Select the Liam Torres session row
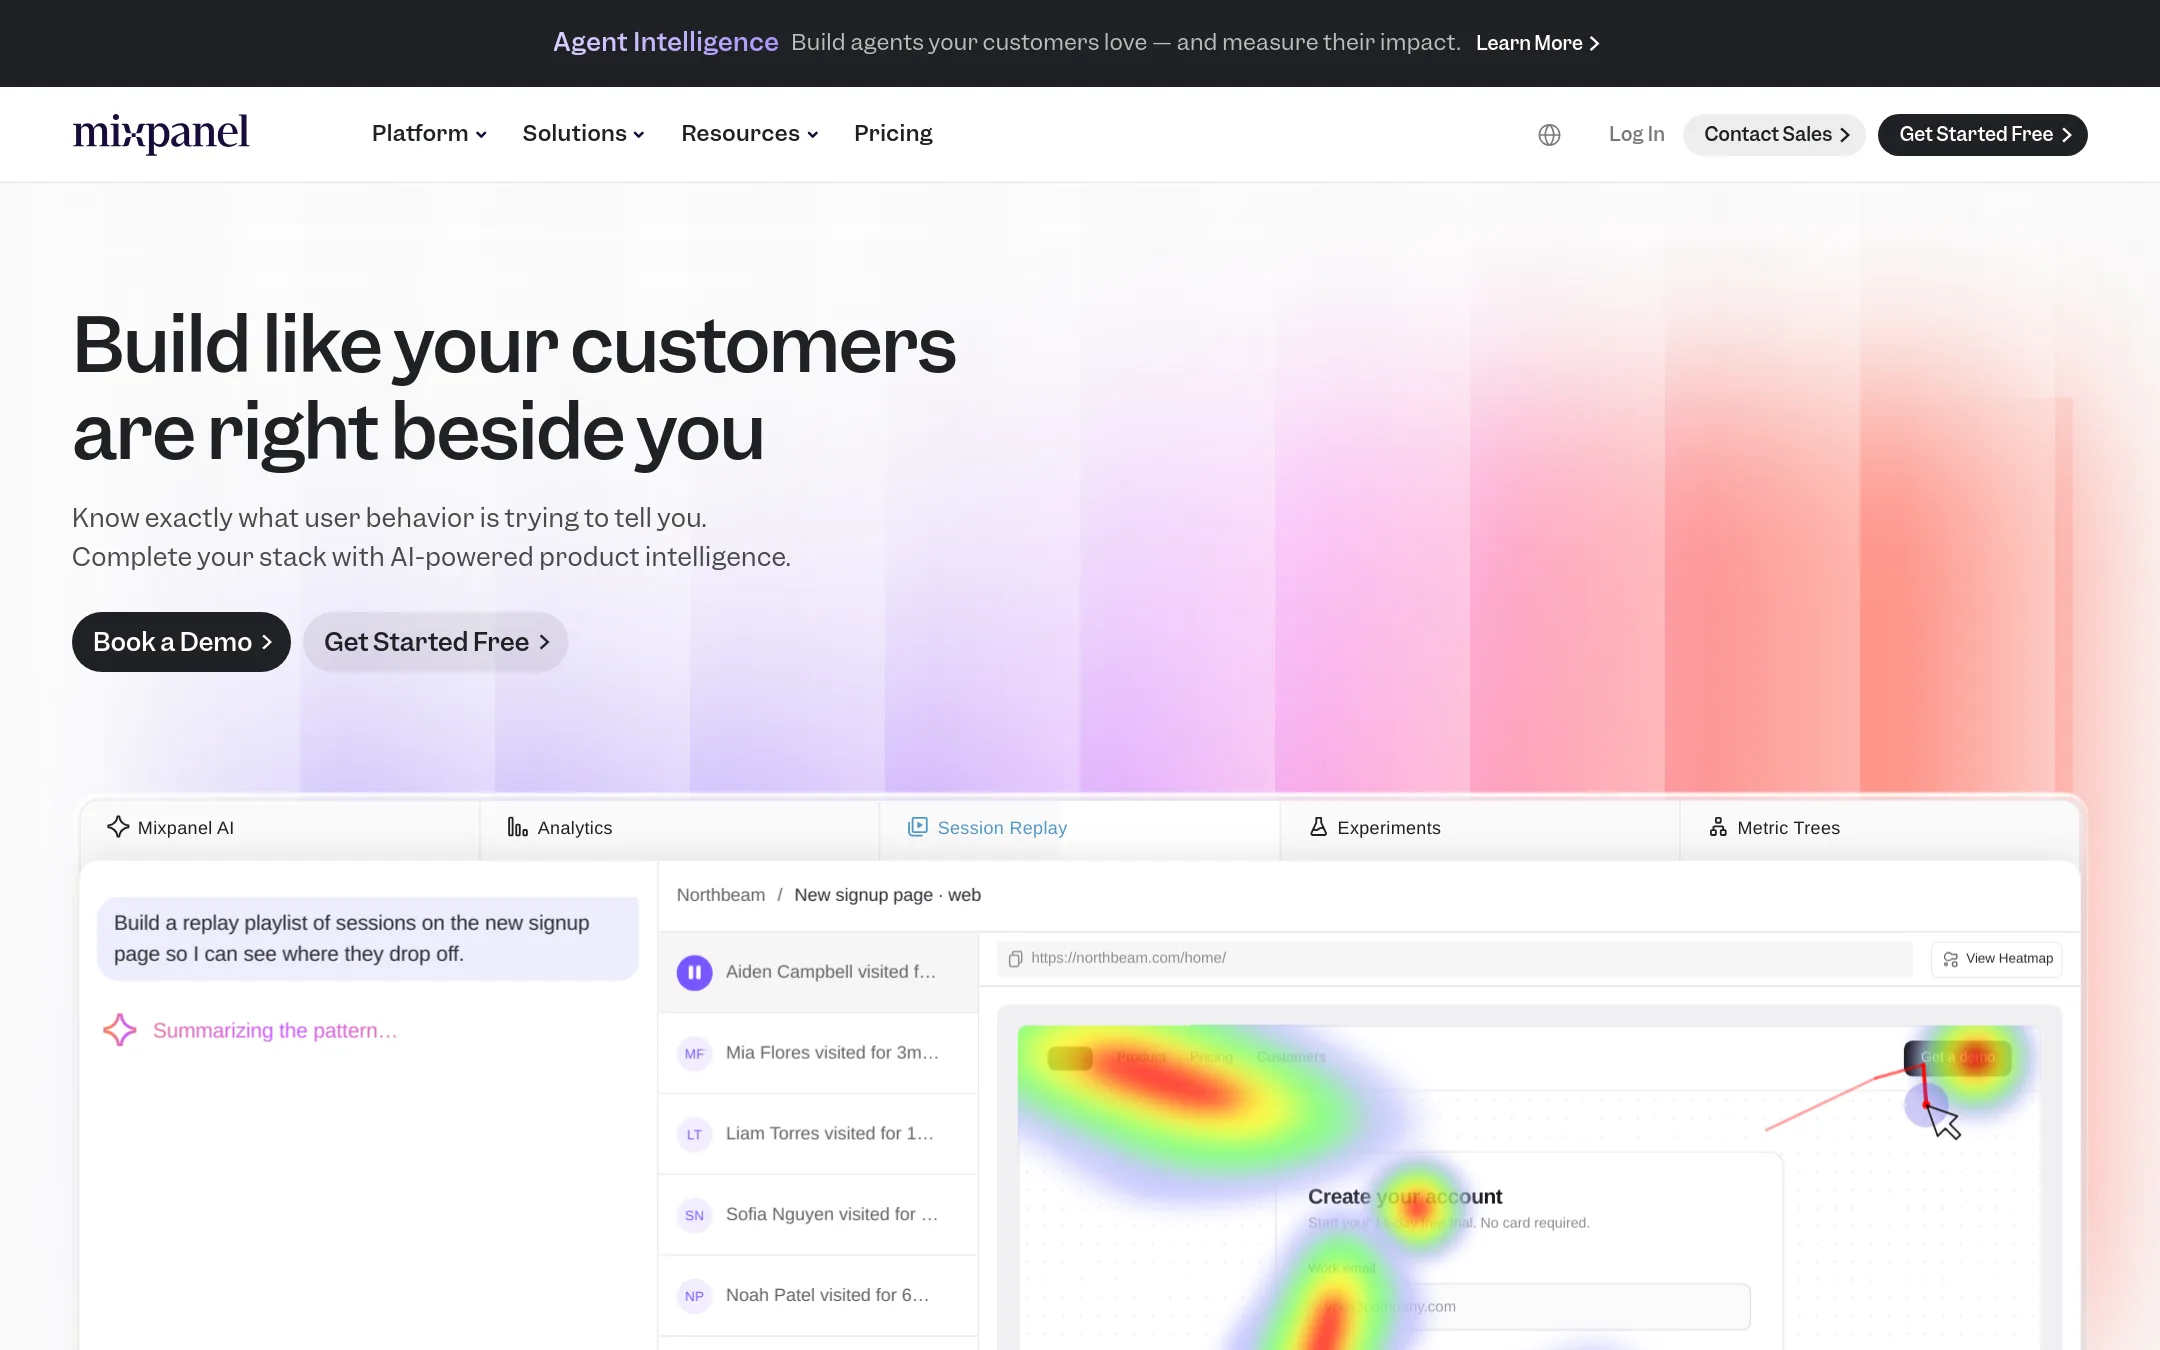The height and width of the screenshot is (1350, 2160). point(818,1134)
